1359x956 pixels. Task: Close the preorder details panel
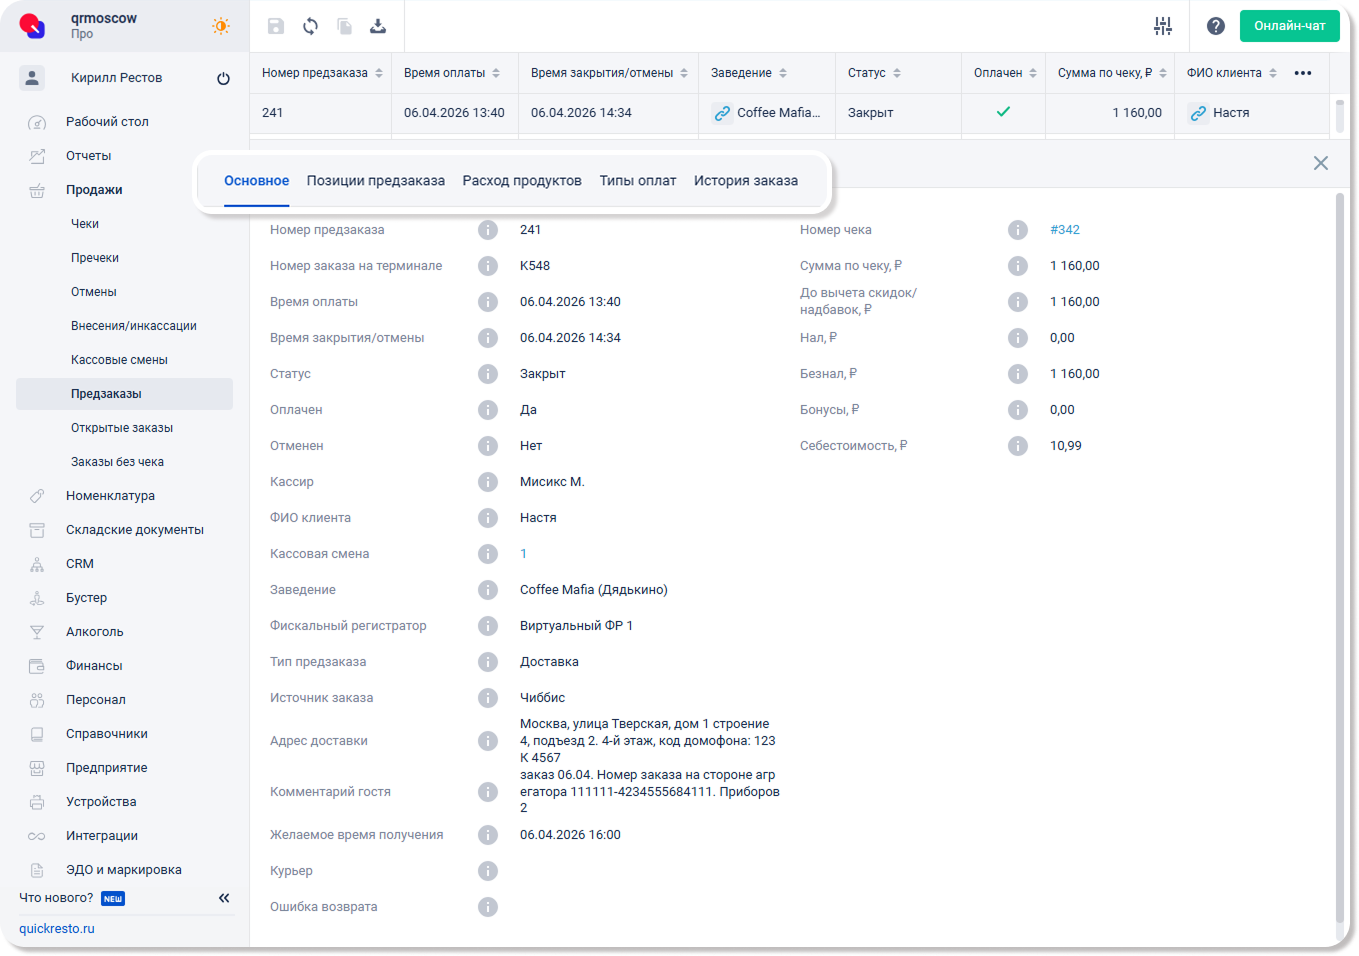1320,163
